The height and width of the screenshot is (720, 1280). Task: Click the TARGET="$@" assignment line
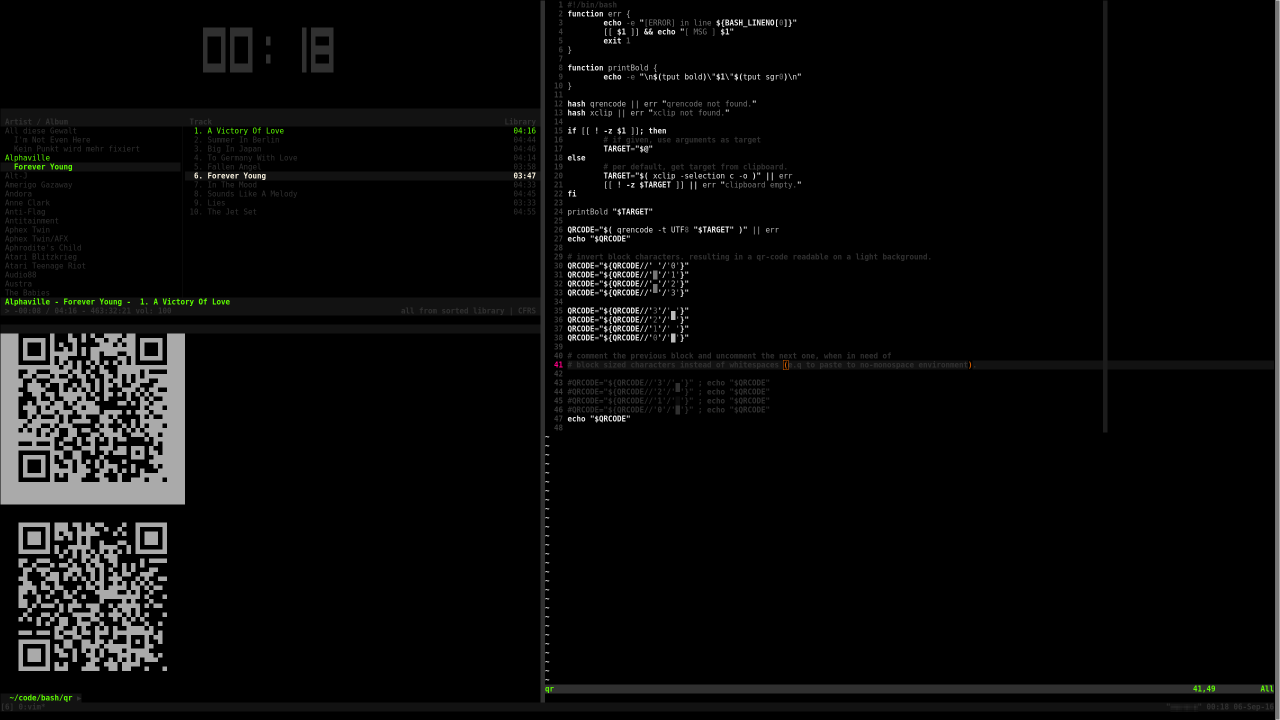tap(628, 149)
